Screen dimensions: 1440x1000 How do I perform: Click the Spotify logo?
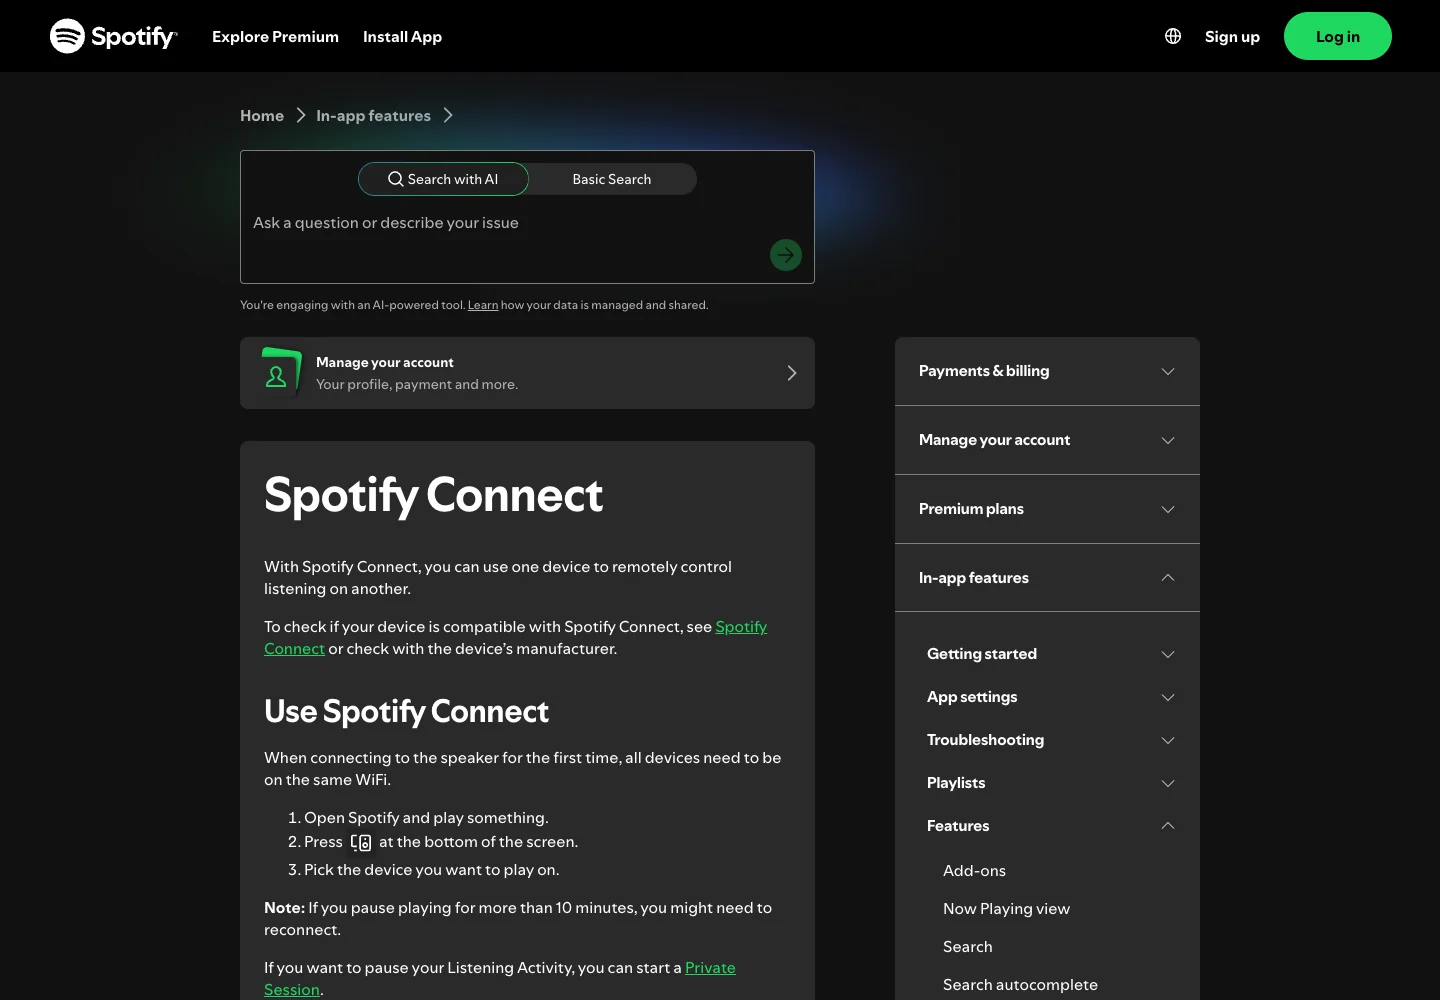tap(113, 36)
